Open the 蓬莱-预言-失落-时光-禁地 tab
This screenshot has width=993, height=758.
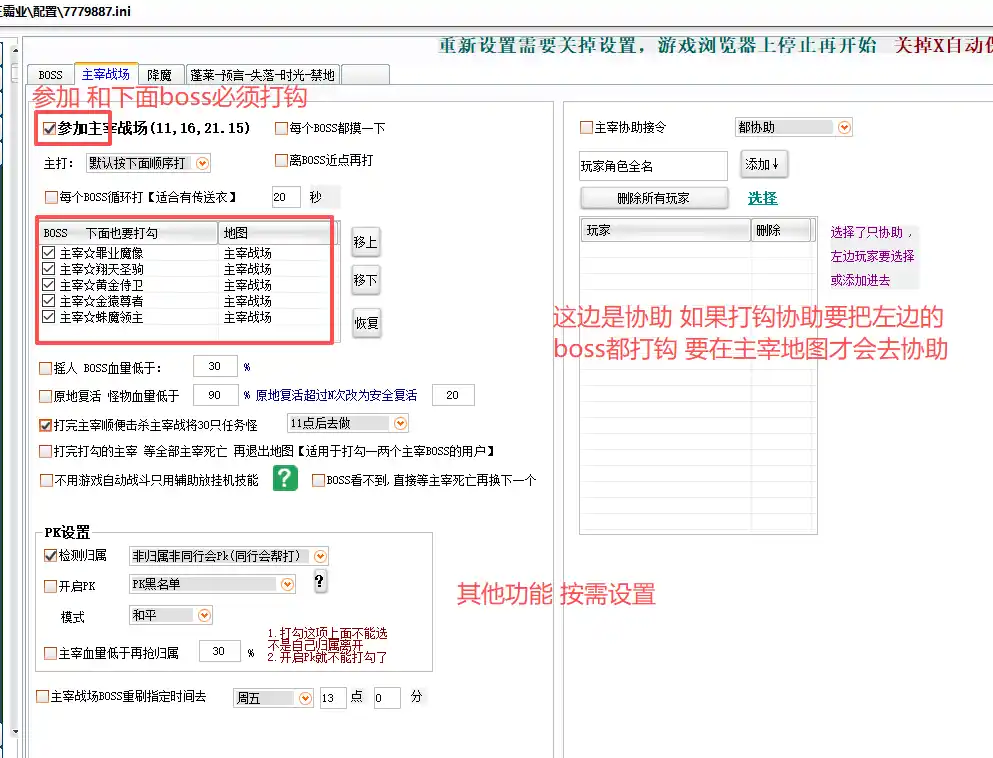[x=262, y=75]
